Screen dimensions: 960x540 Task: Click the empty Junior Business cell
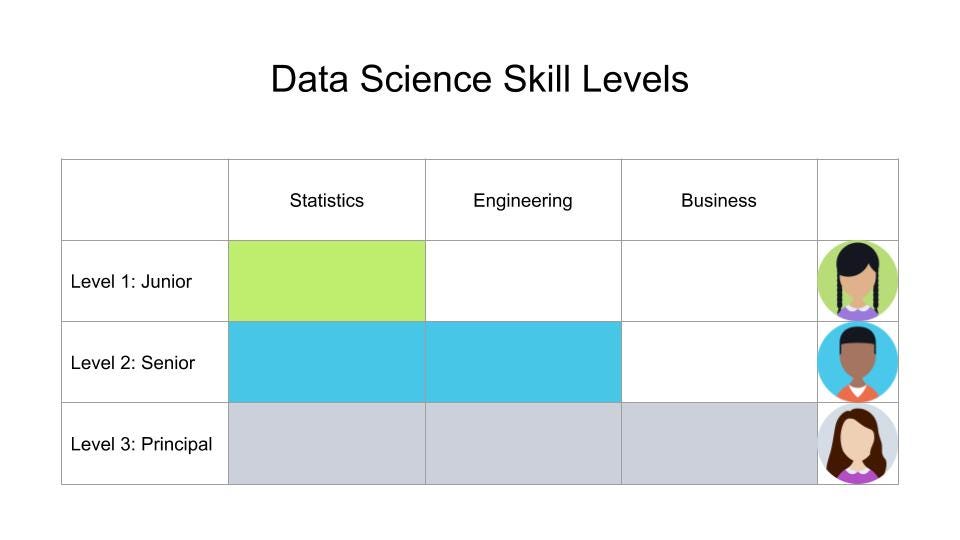pos(719,281)
